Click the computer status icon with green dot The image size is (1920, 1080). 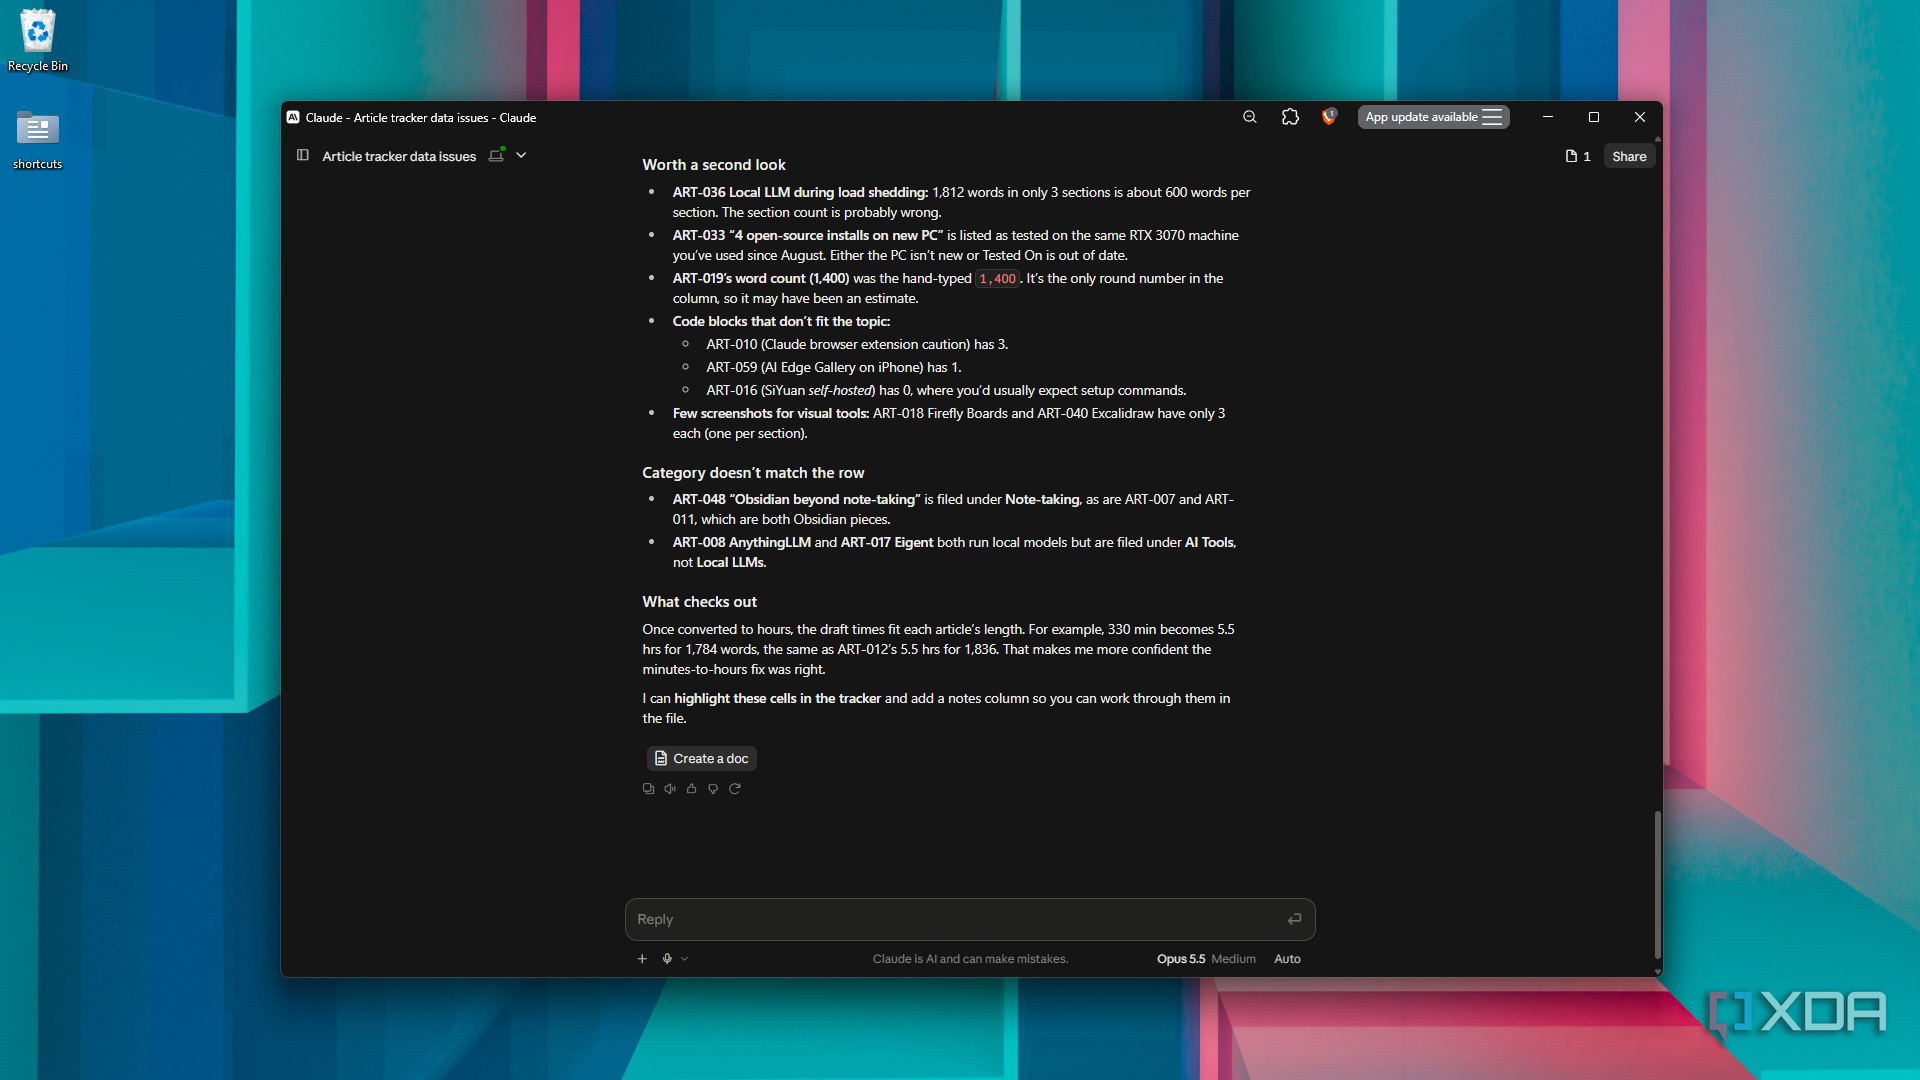(x=496, y=155)
